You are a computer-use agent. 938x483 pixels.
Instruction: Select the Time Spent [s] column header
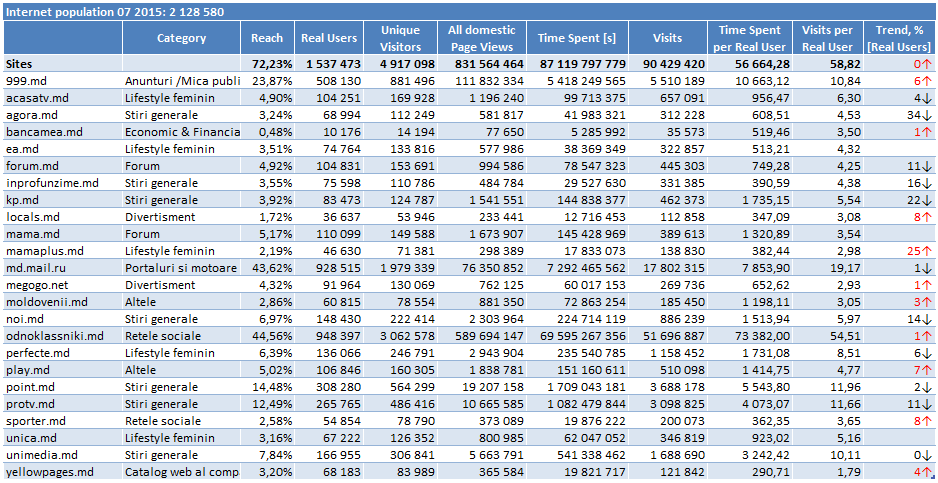click(578, 38)
